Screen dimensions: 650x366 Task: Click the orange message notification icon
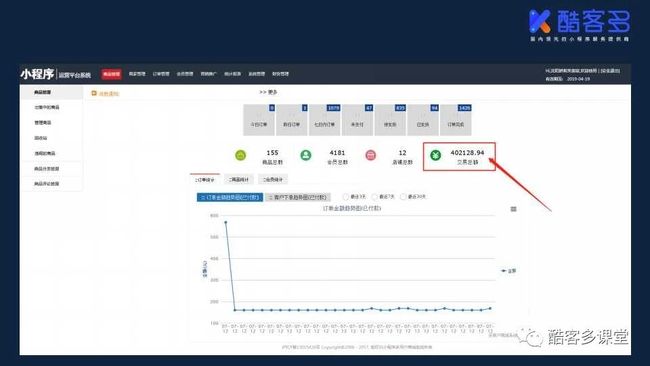(94, 93)
